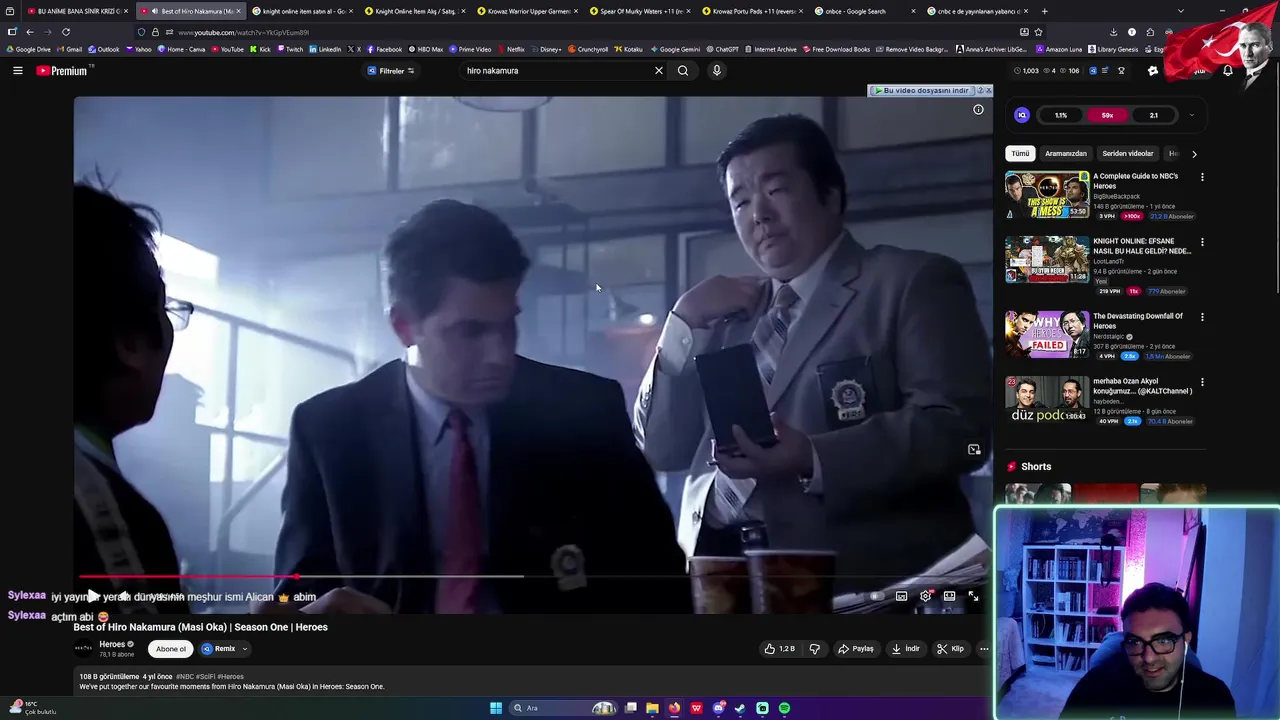Toggle autoplay switch in player
The width and height of the screenshot is (1280, 720).
(x=875, y=596)
